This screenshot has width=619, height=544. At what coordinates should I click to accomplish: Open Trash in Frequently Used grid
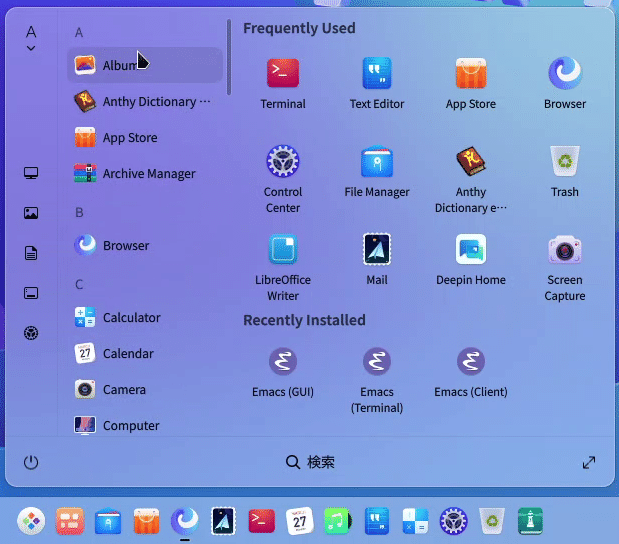[x=565, y=171]
